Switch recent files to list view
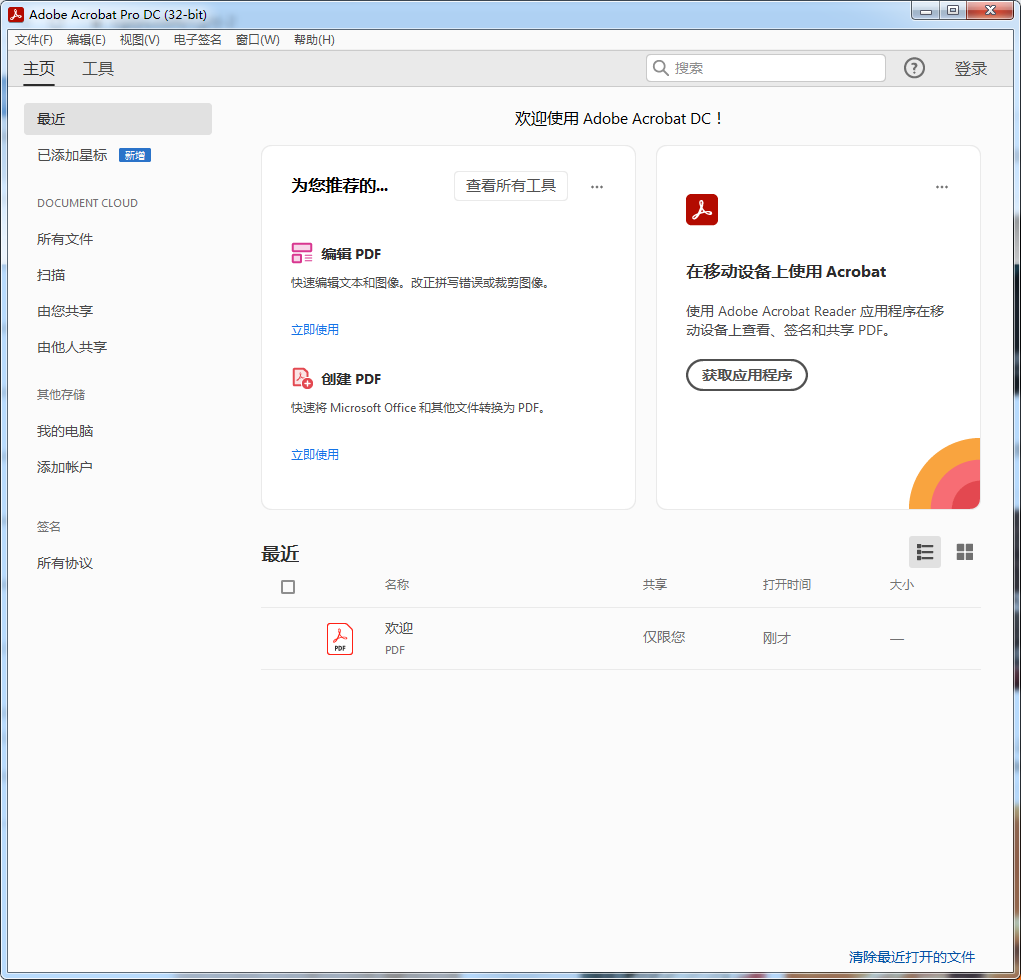 924,551
